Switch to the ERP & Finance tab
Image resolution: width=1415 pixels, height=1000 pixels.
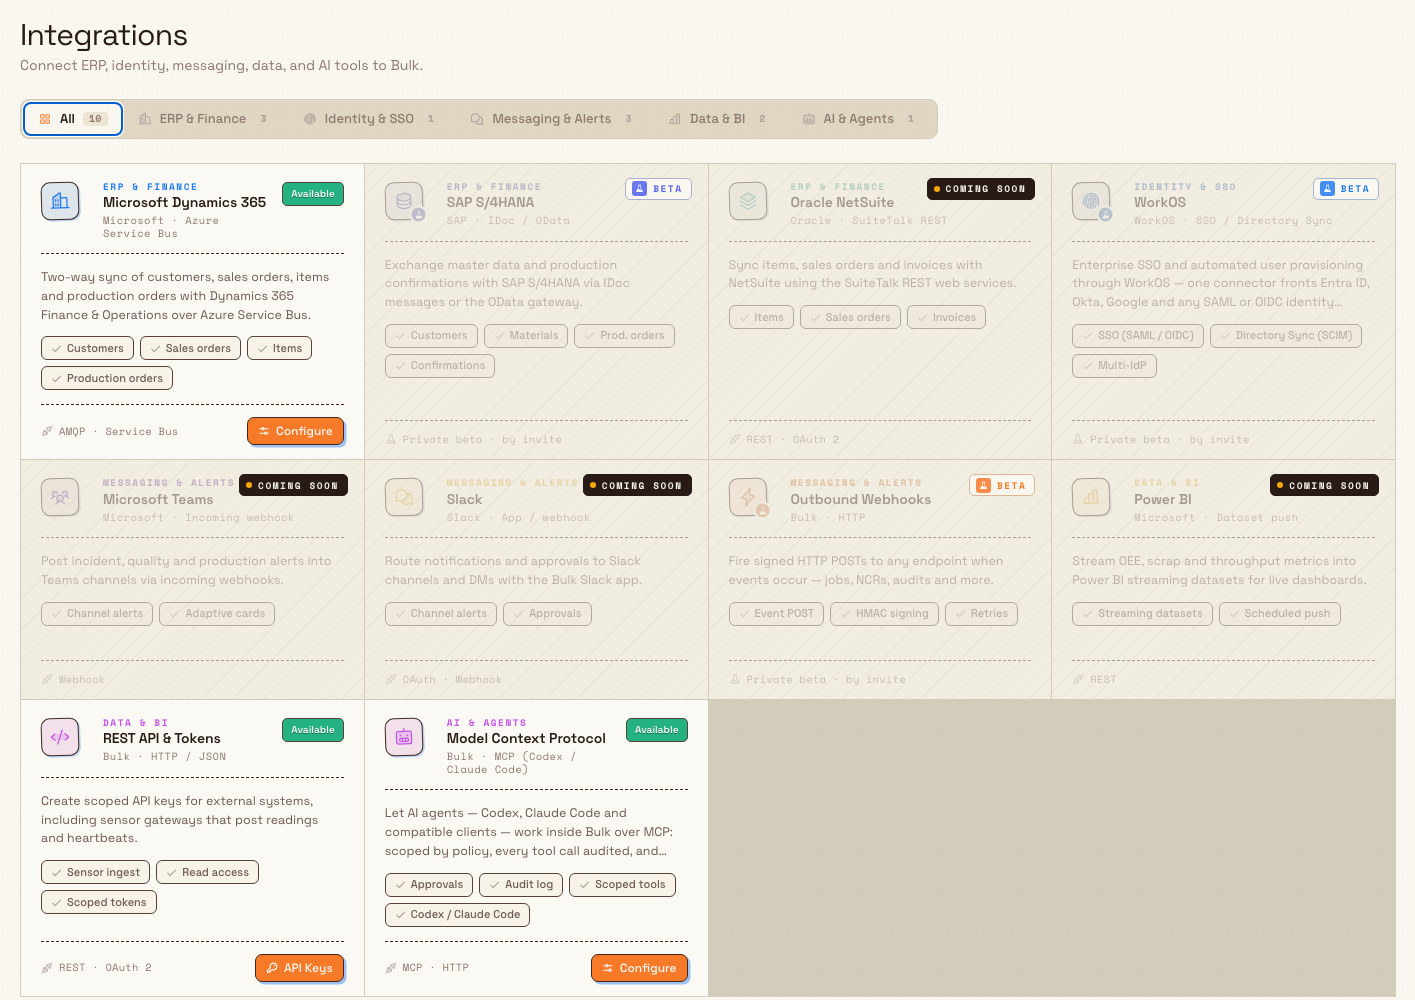tap(203, 119)
